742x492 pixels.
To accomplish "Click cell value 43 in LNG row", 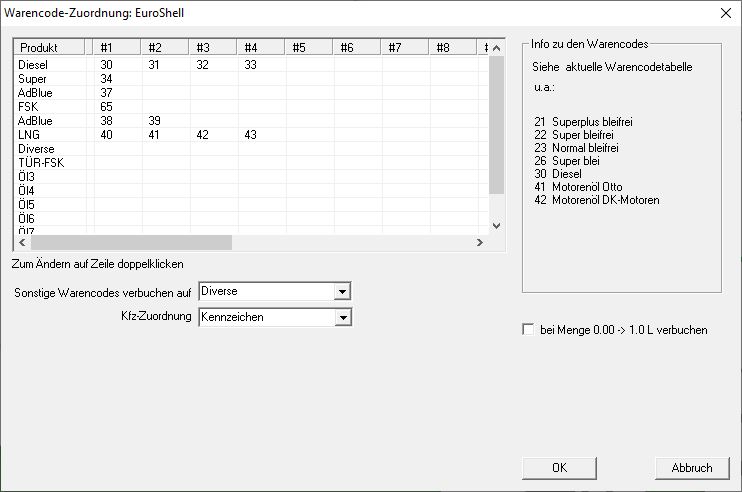I will tap(250, 135).
